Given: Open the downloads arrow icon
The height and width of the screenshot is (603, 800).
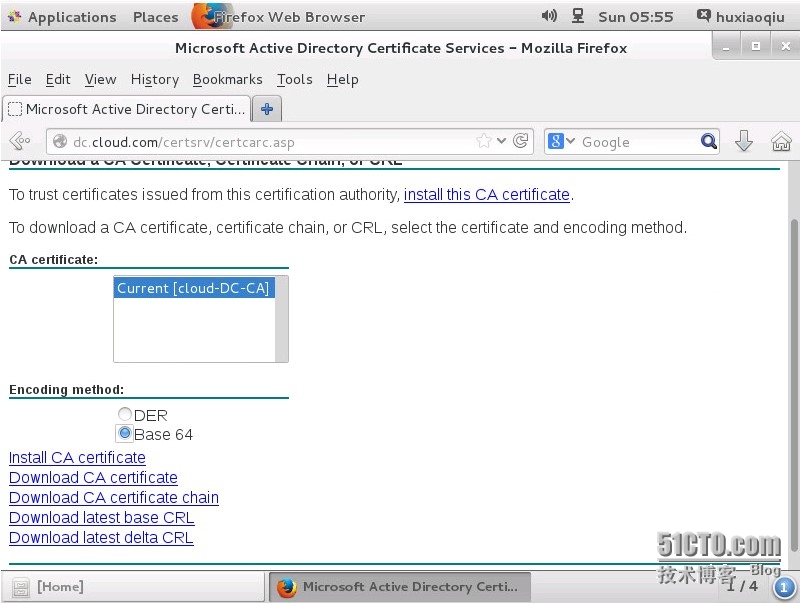Looking at the screenshot, I should pos(743,141).
